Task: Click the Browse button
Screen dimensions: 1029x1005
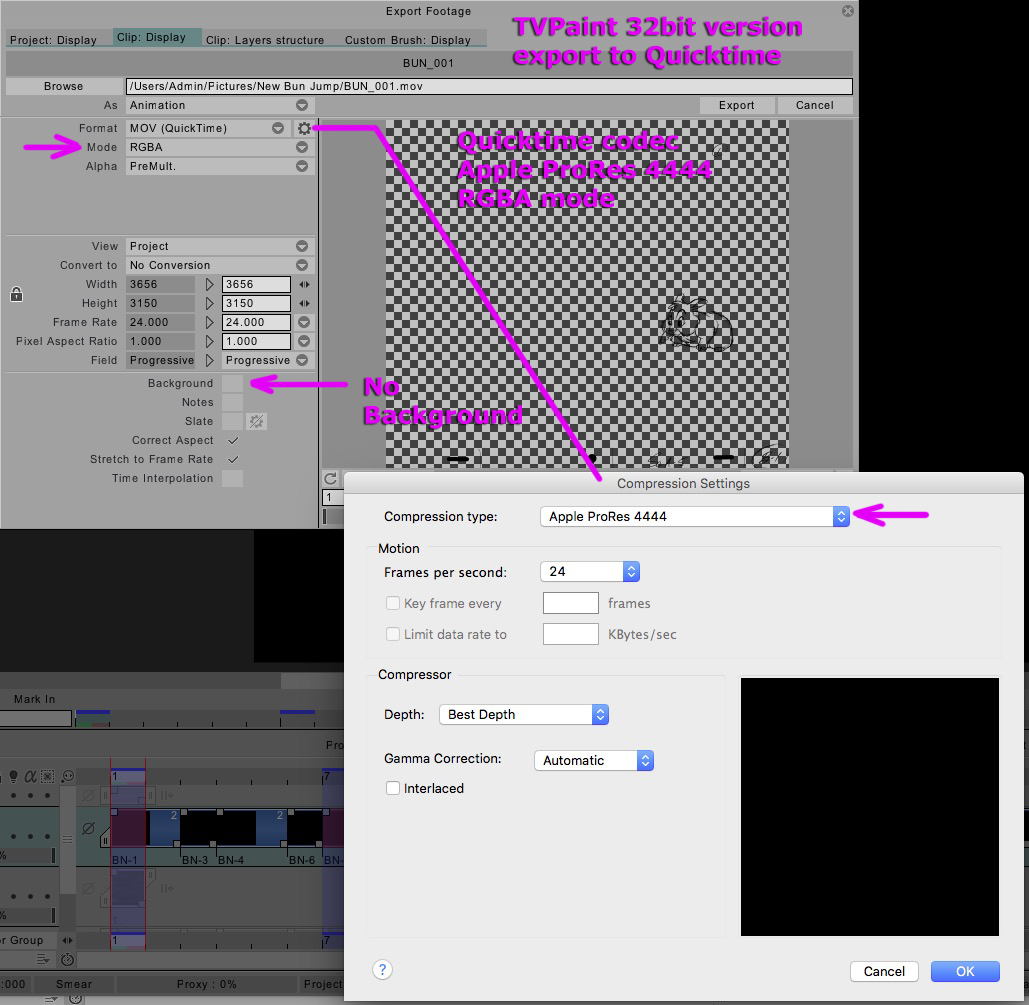Action: point(64,86)
